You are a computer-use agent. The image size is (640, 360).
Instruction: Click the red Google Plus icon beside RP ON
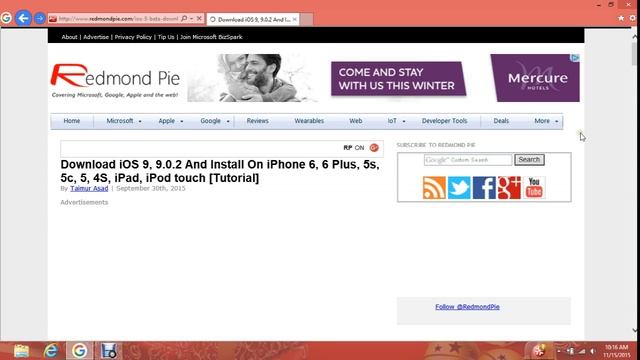click(374, 148)
